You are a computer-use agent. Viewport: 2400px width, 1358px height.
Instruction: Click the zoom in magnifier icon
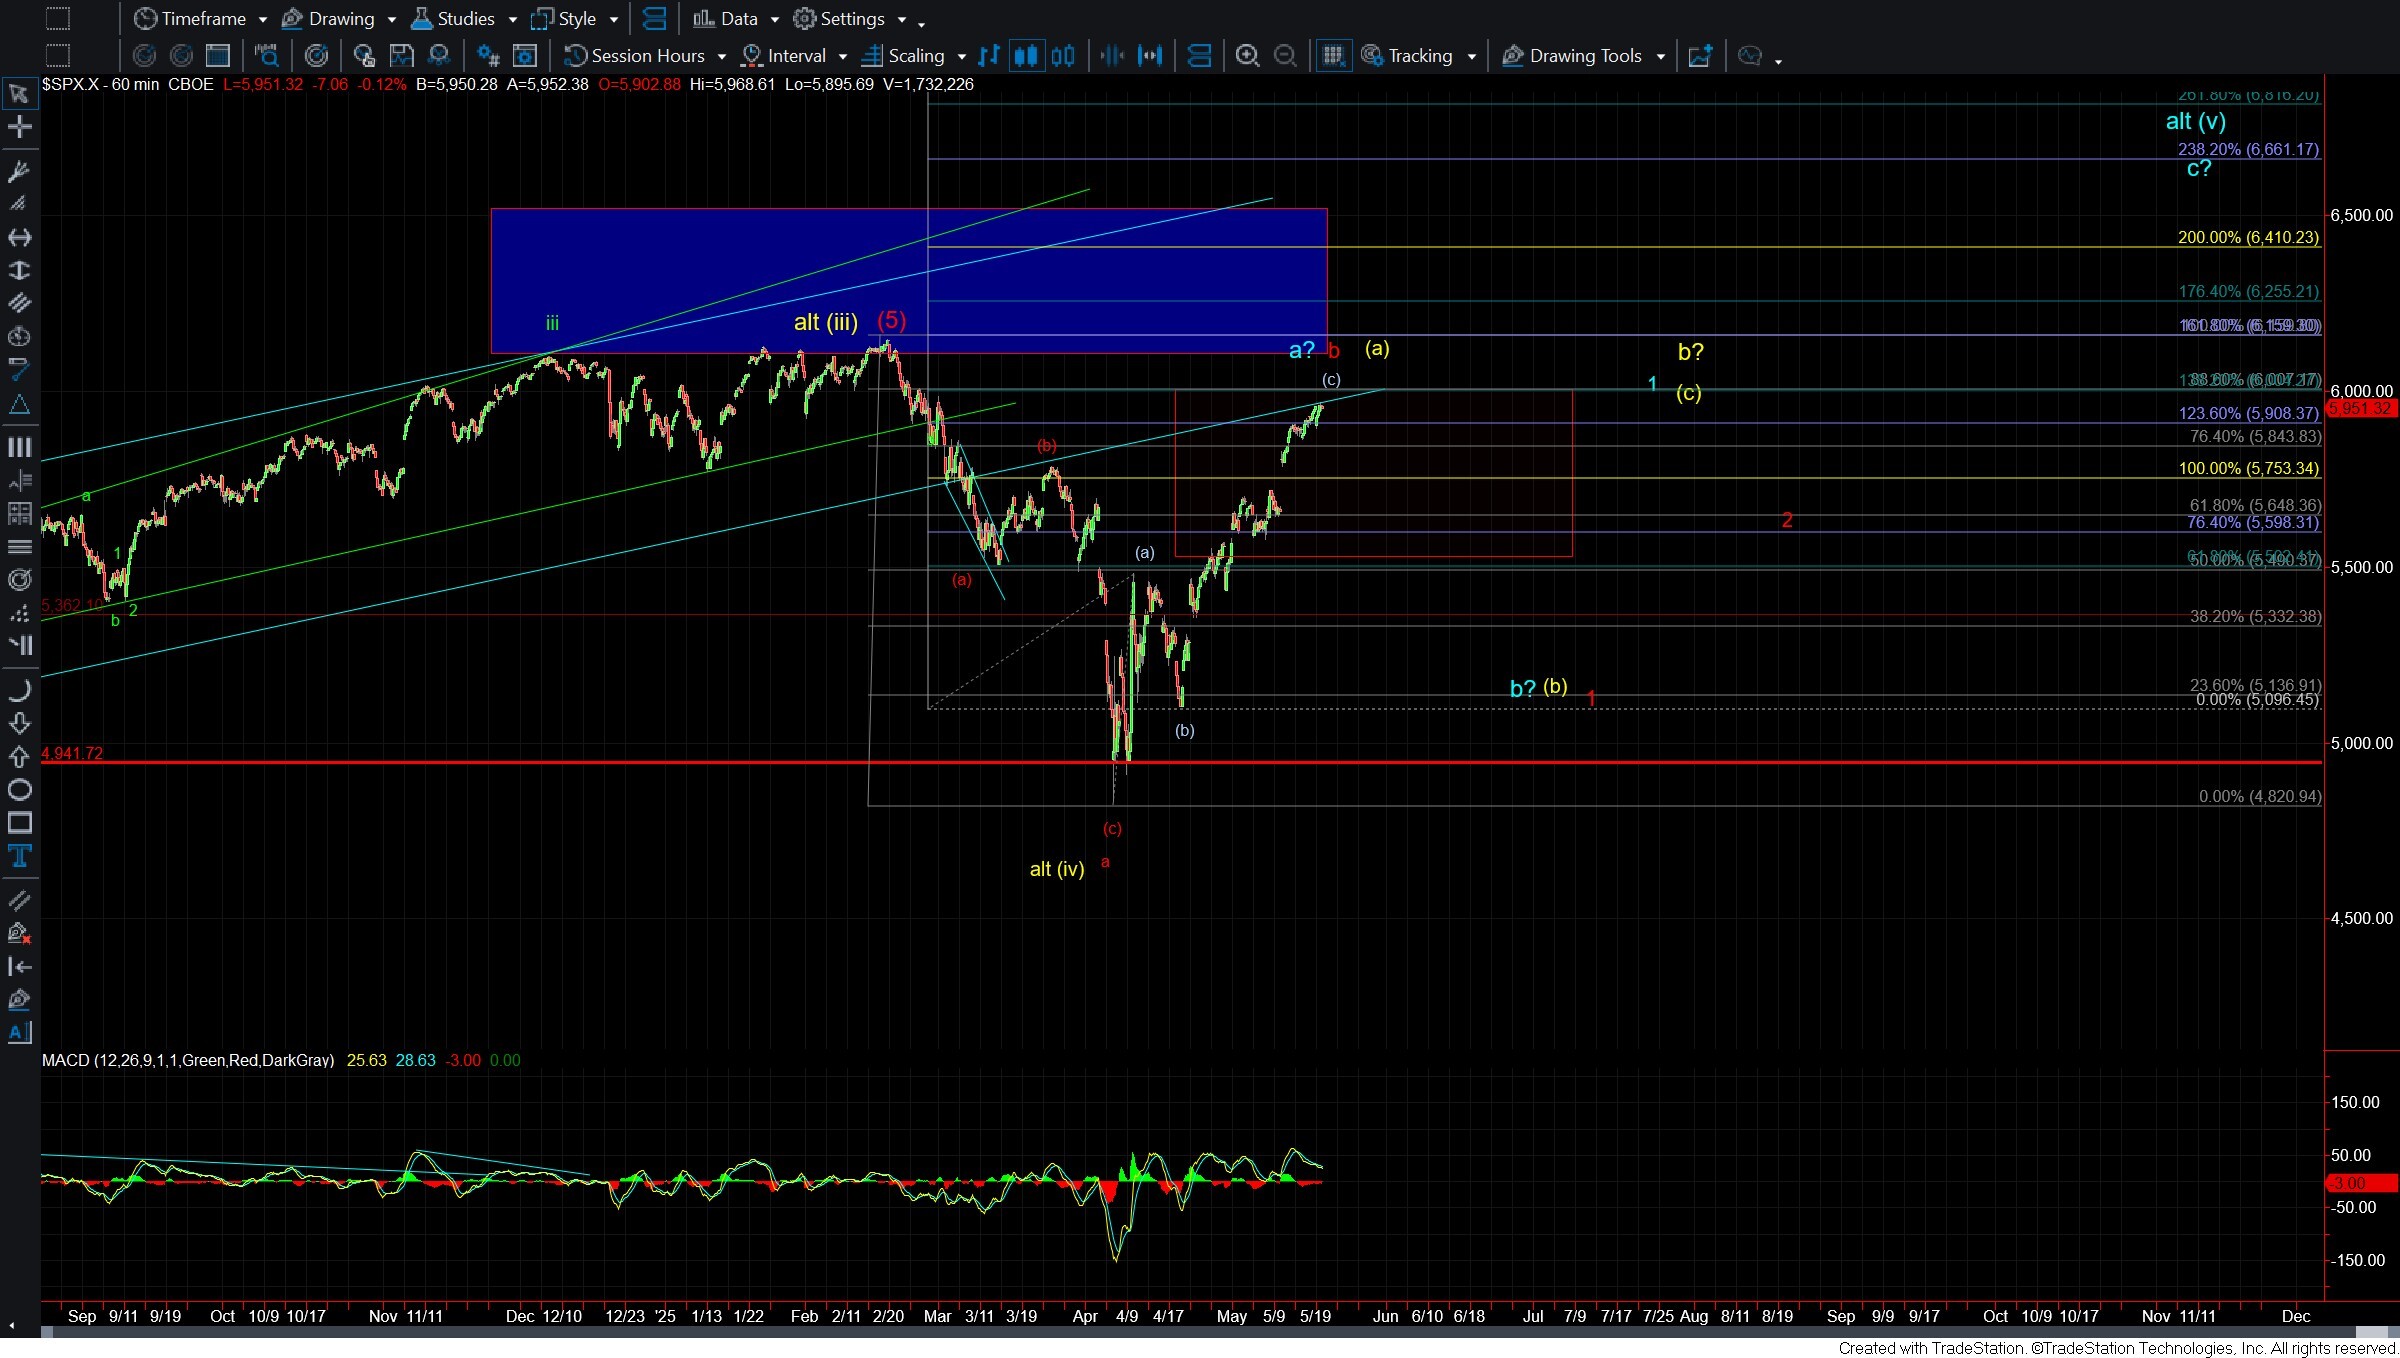pyautogui.click(x=1247, y=56)
